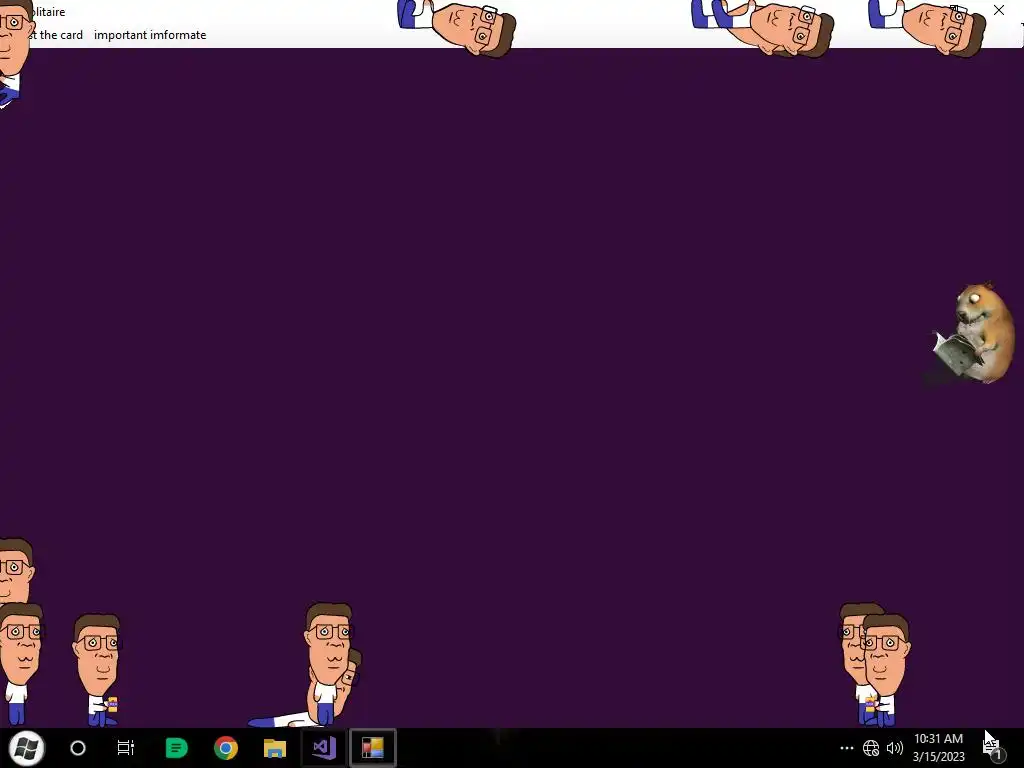This screenshot has height=768, width=1024.
Task: Click the hamster reading a newspaper
Action: click(971, 333)
